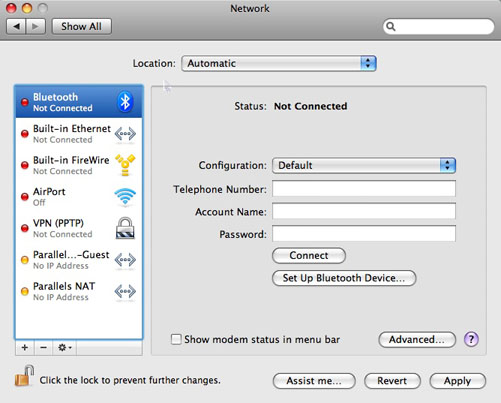Viewport: 501px width, 403px height.
Task: Open help with the question mark button
Action: (471, 339)
